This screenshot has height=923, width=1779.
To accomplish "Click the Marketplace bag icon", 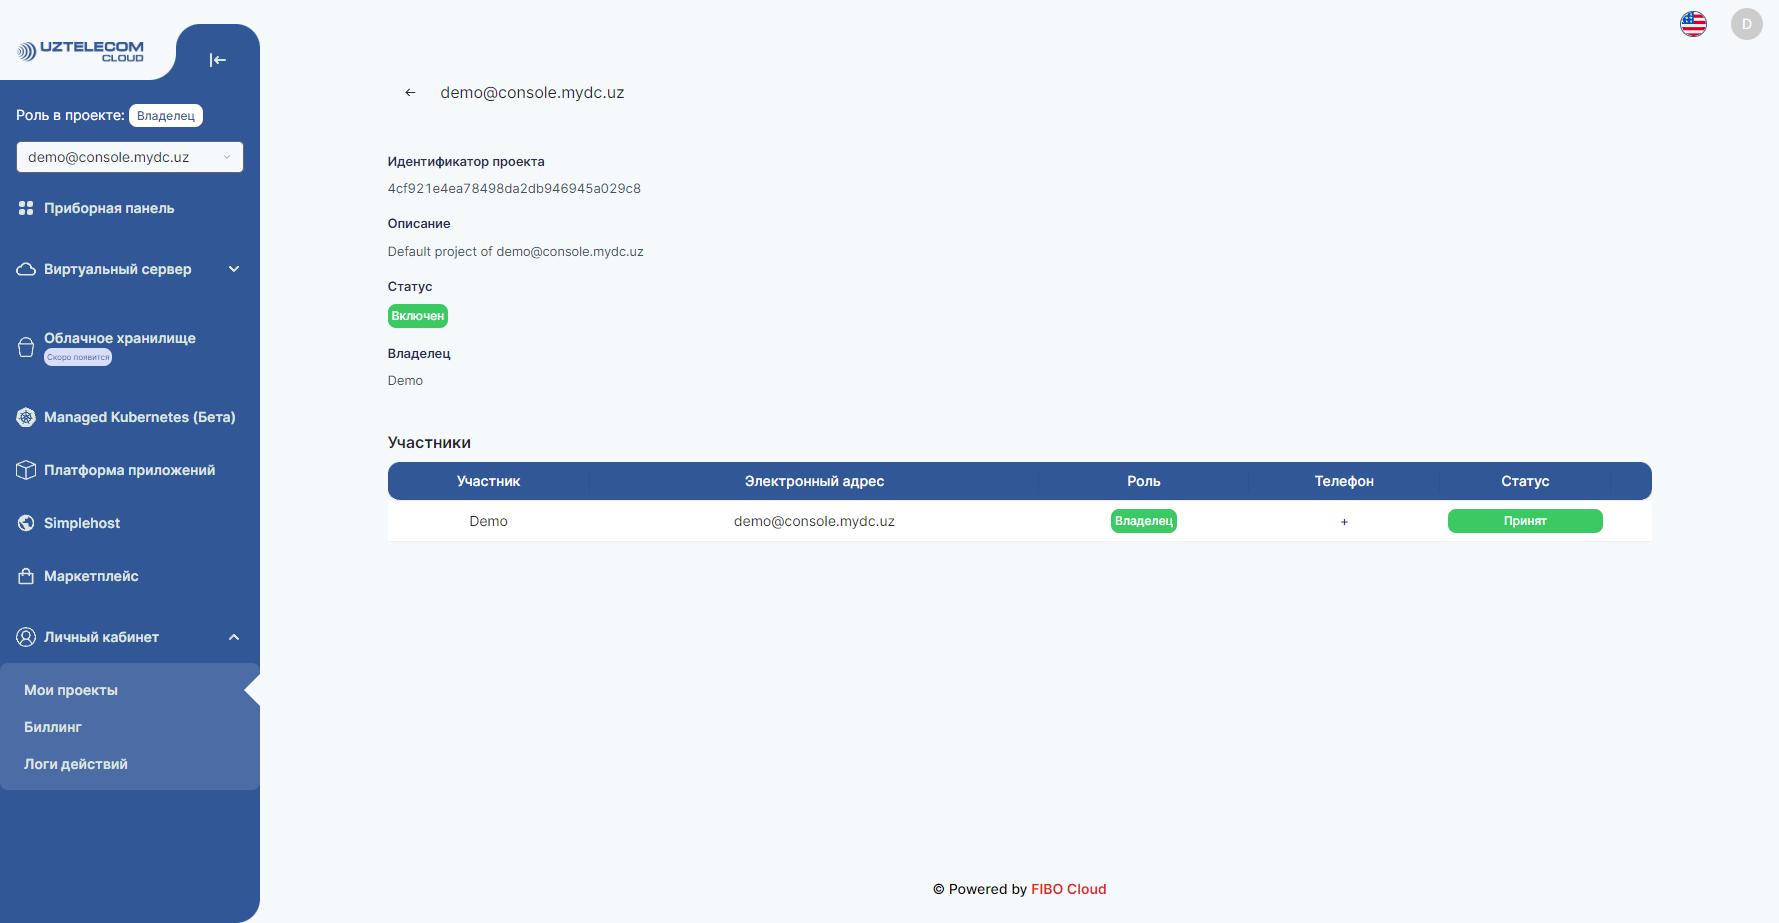I will tap(26, 576).
